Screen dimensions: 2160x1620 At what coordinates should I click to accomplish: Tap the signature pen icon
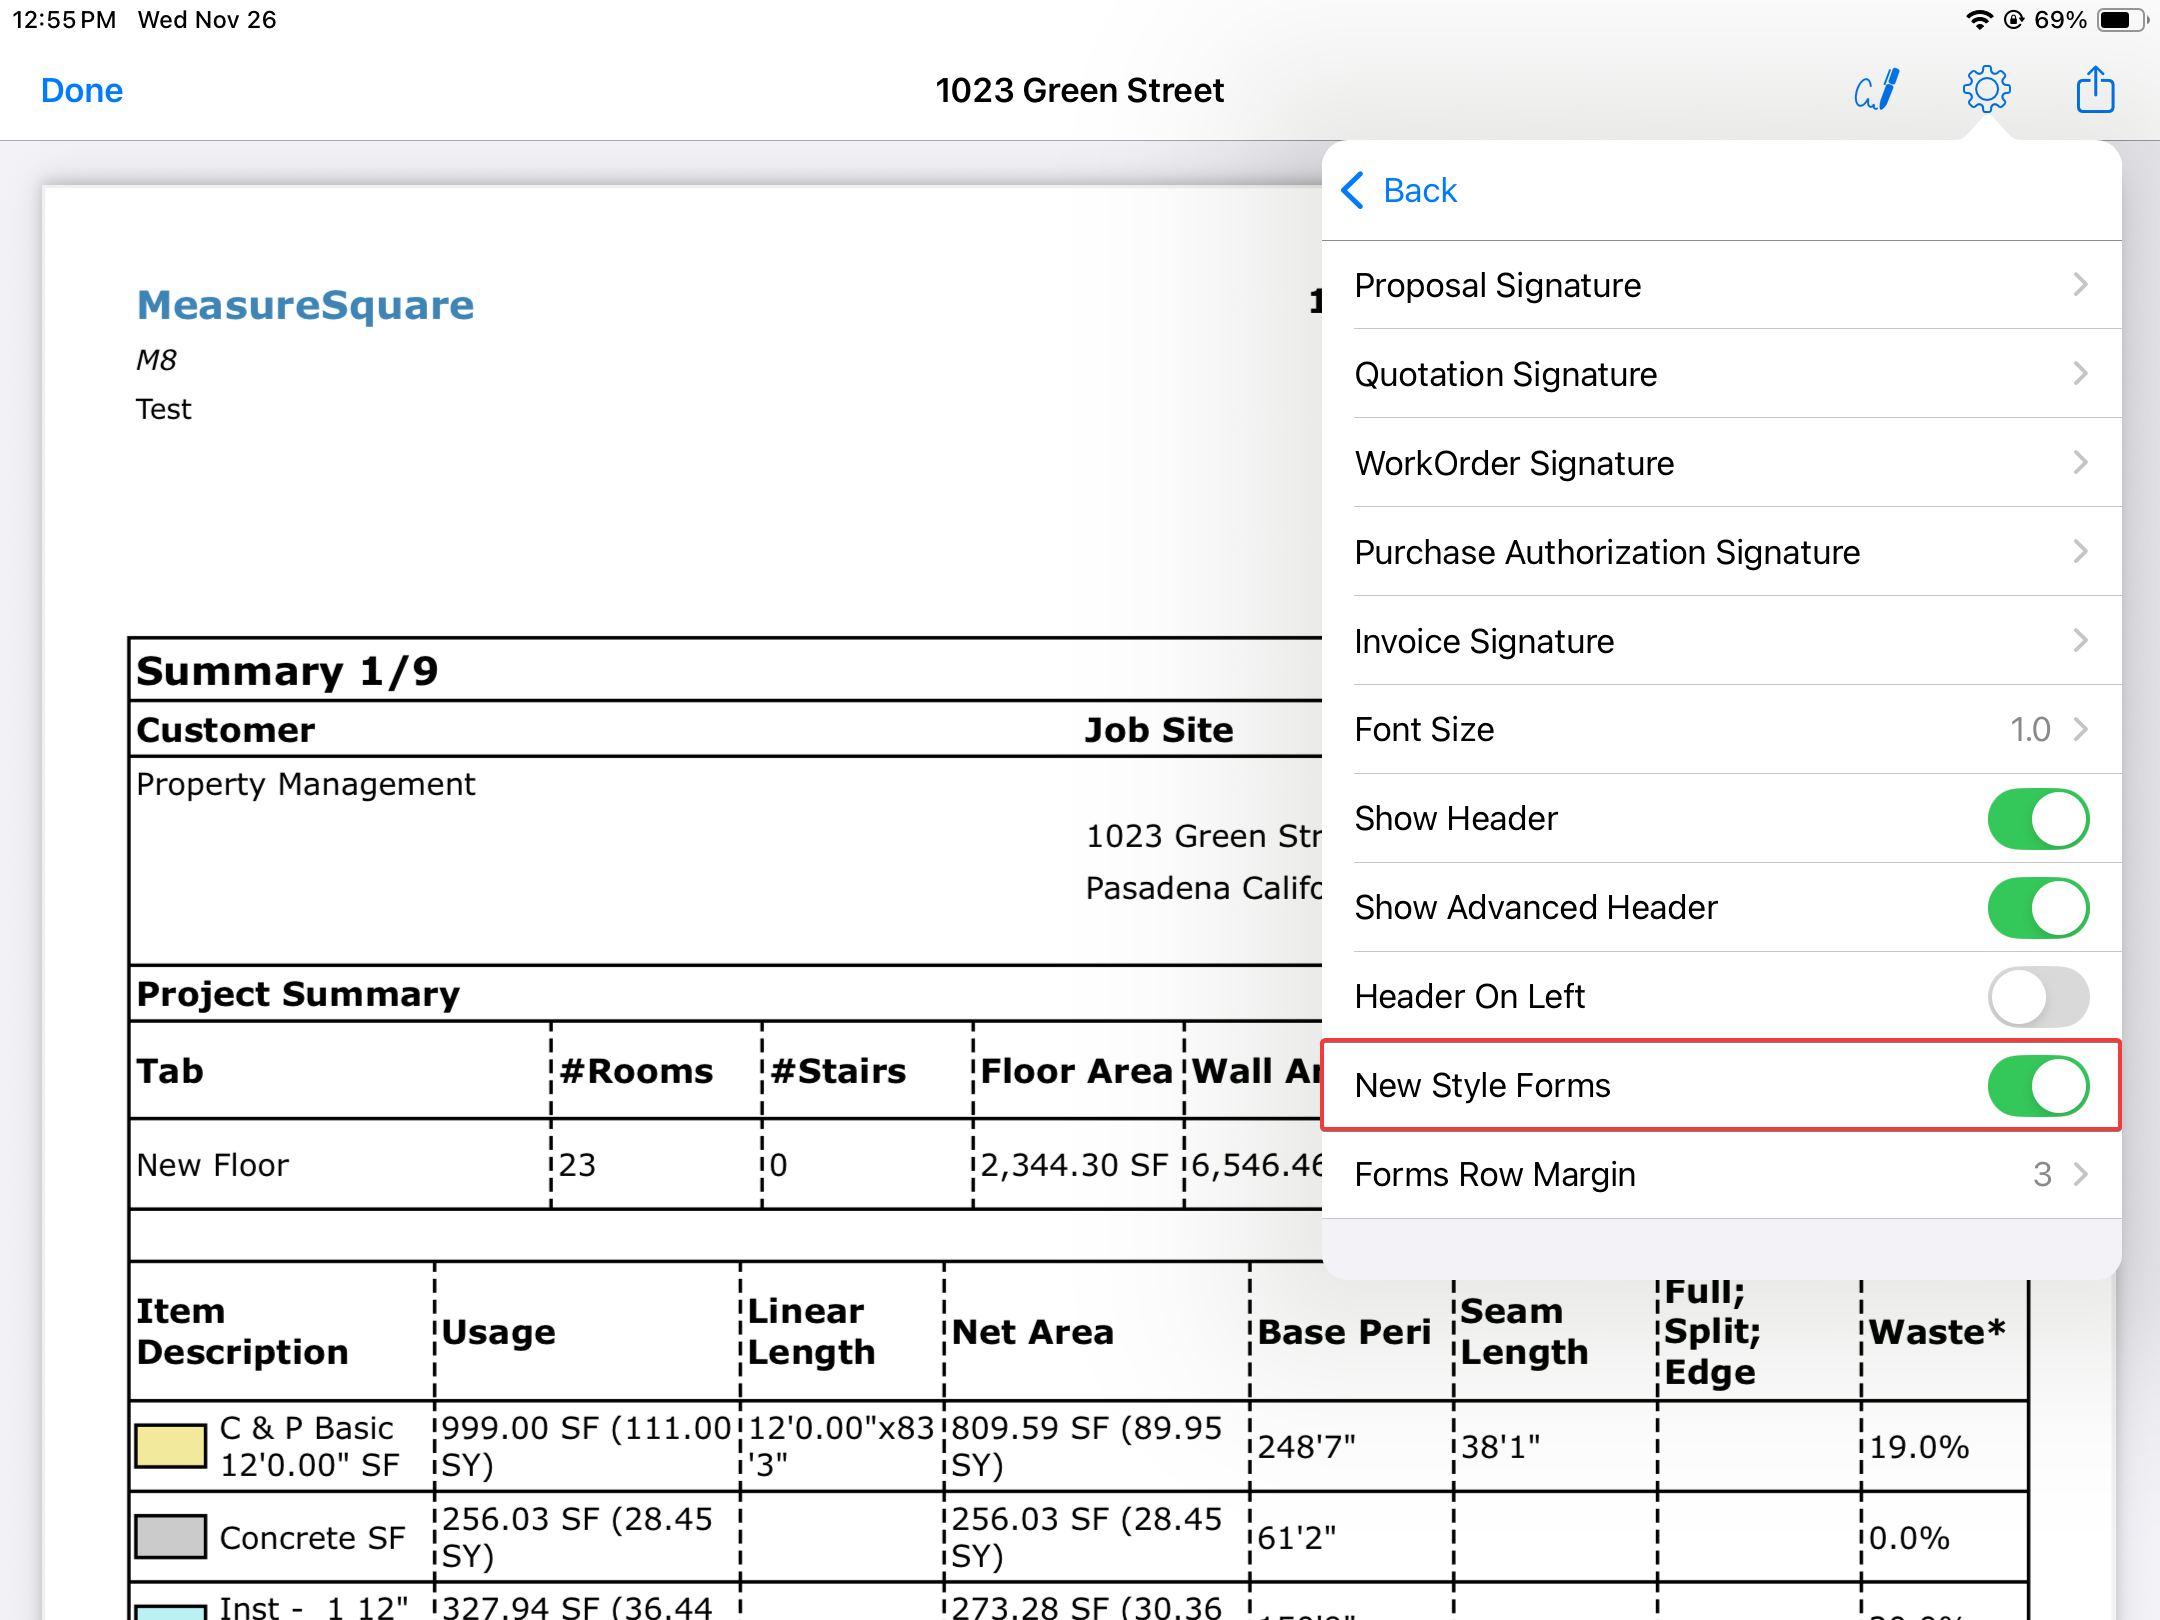click(x=1877, y=90)
